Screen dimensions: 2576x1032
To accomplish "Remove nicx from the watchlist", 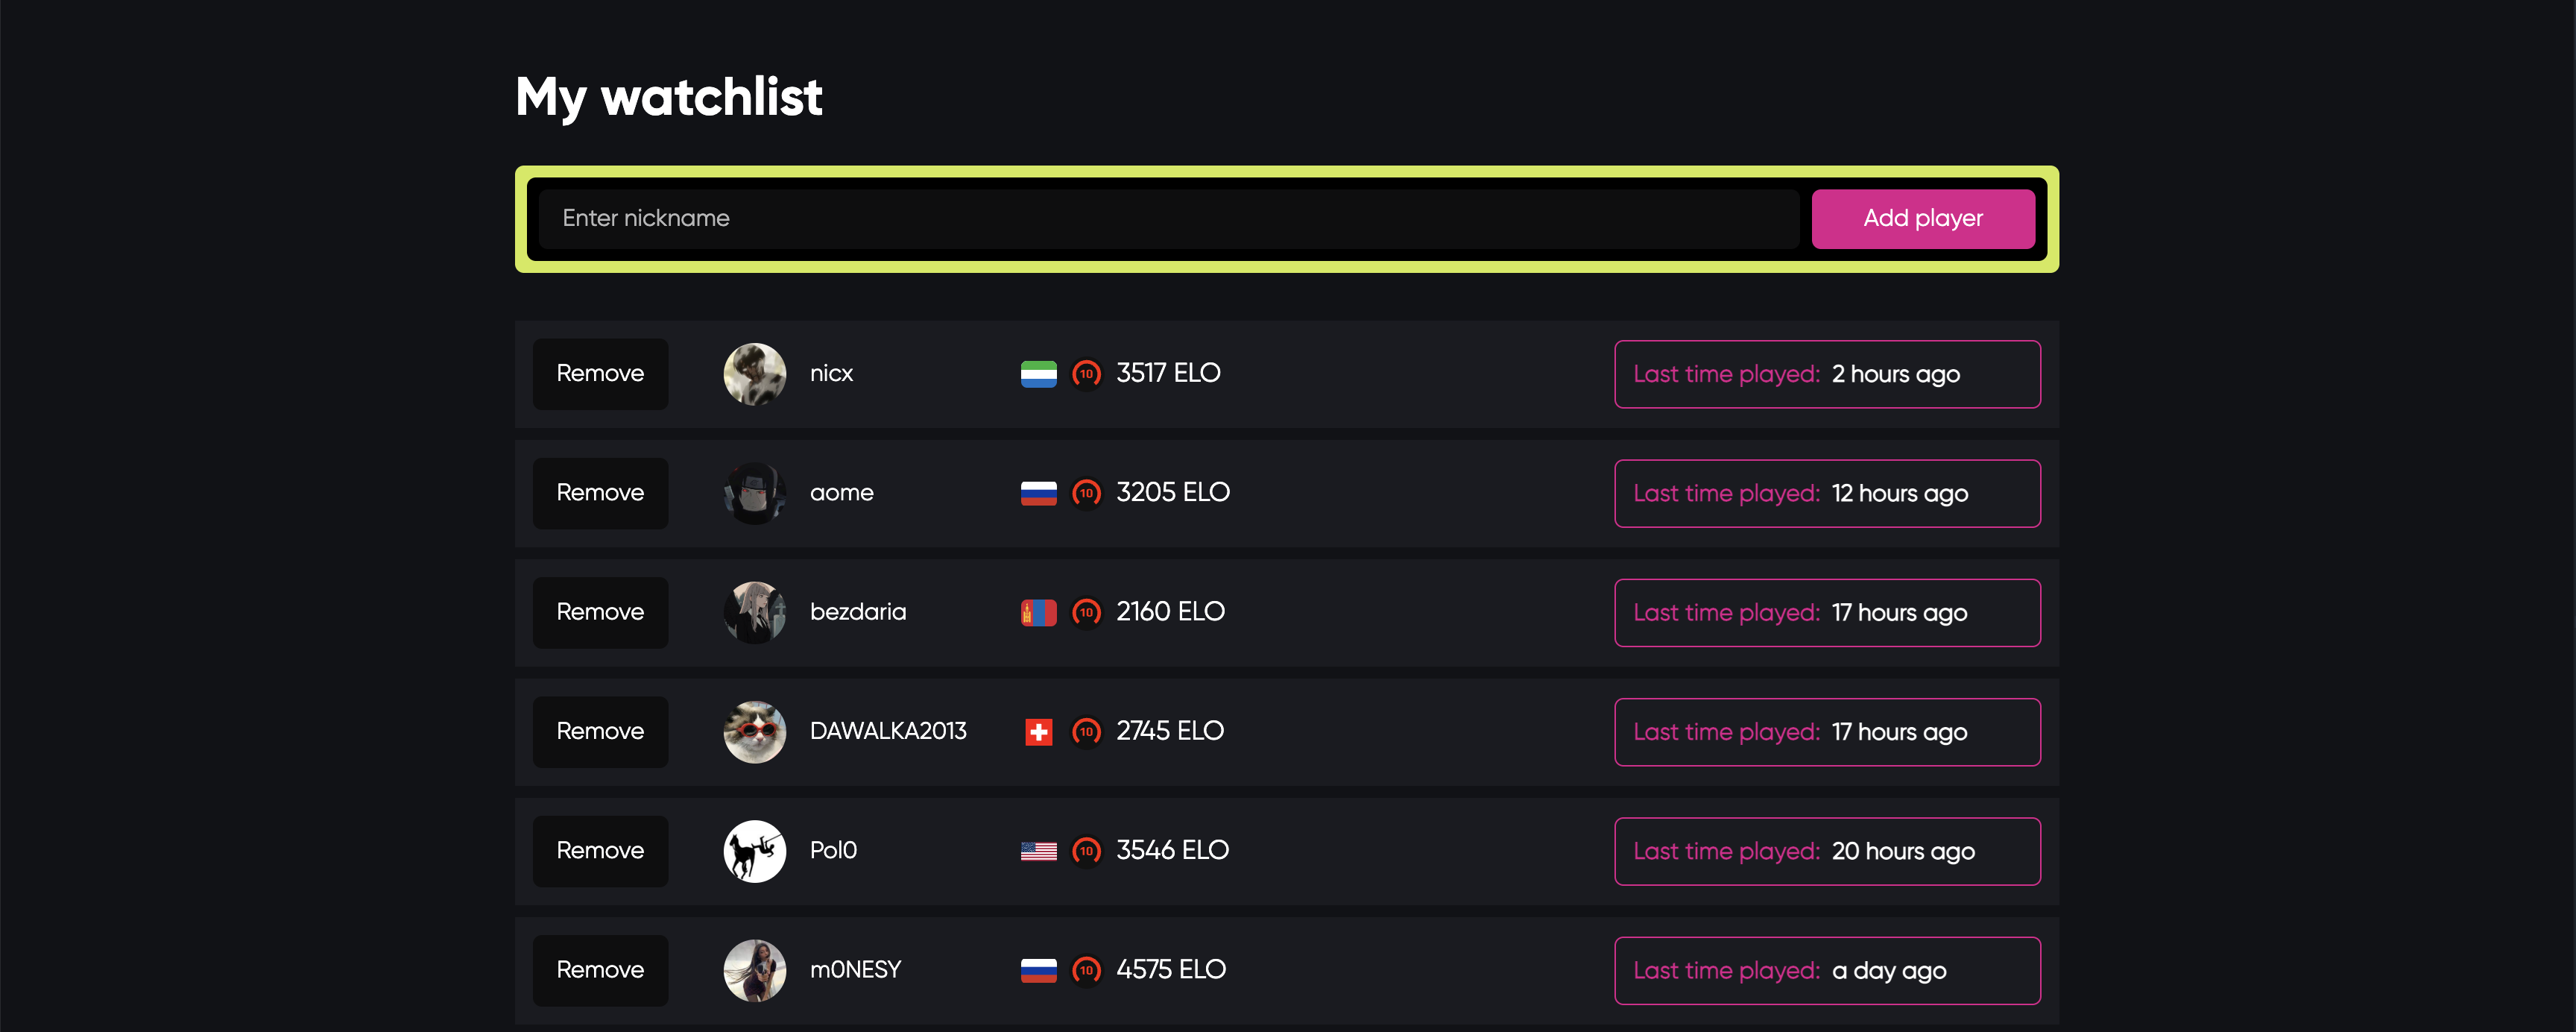I will pos(600,373).
